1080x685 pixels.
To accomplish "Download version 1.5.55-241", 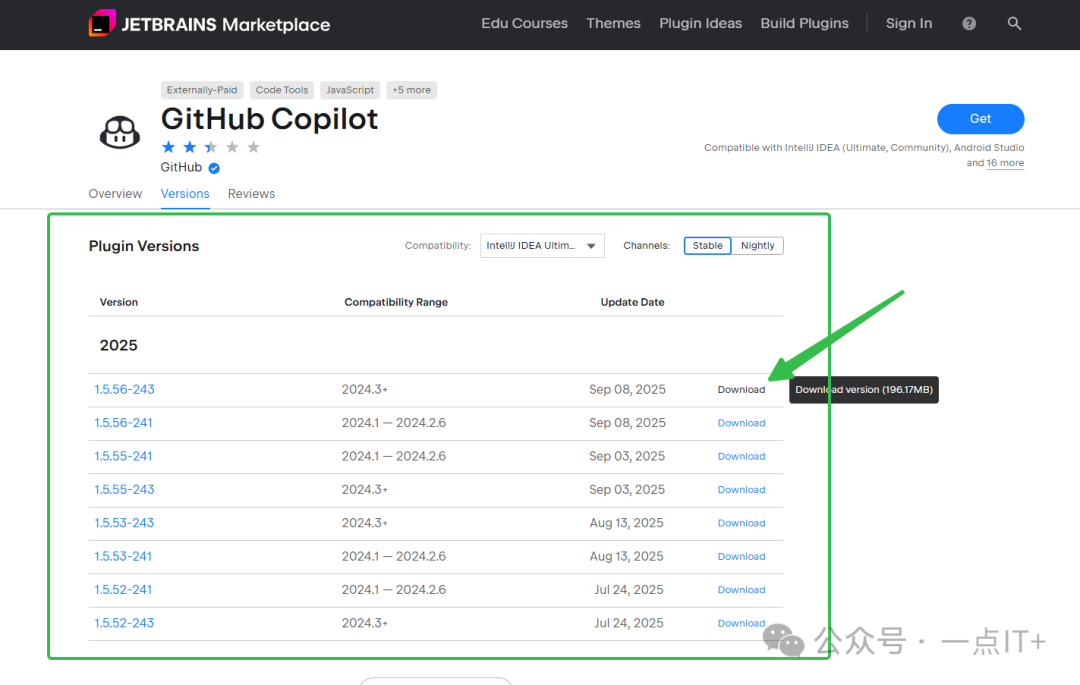I will click(x=741, y=456).
